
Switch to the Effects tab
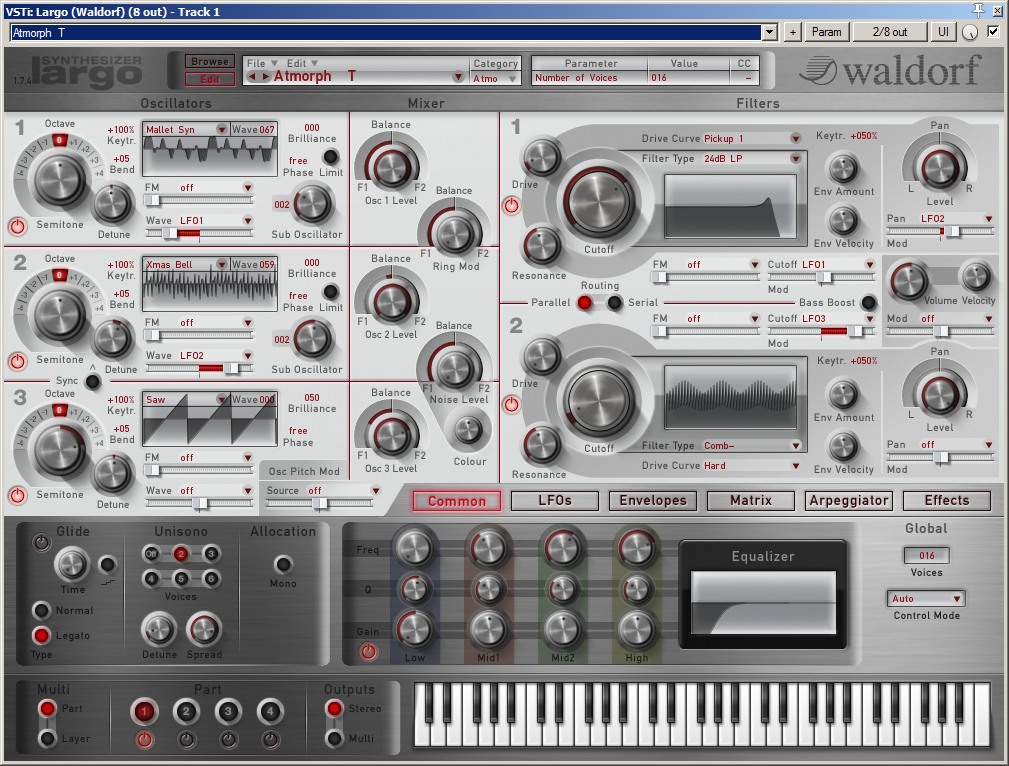tap(947, 500)
